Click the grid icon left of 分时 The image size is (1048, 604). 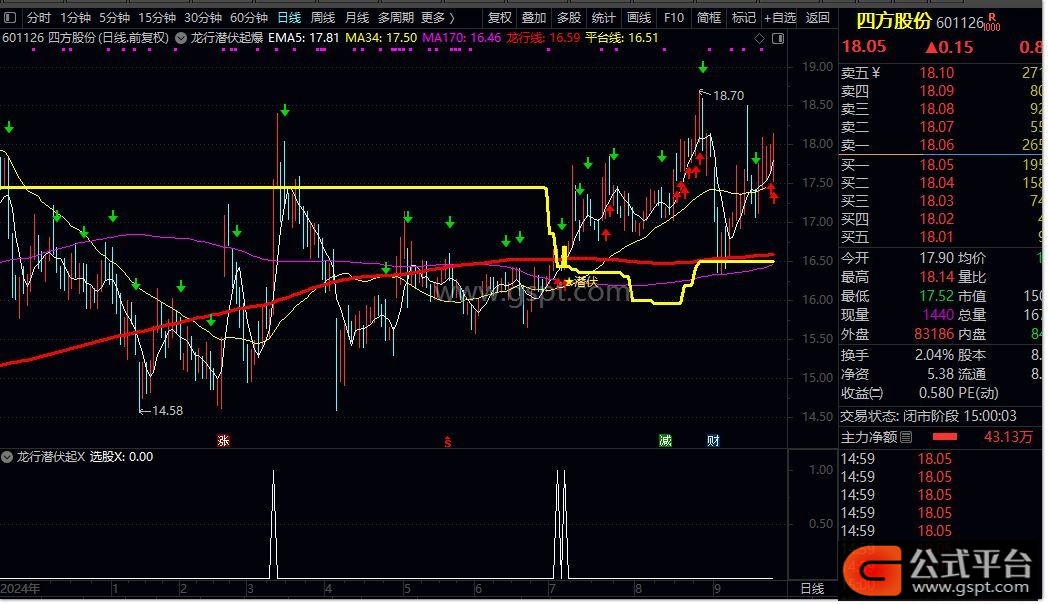coord(11,17)
